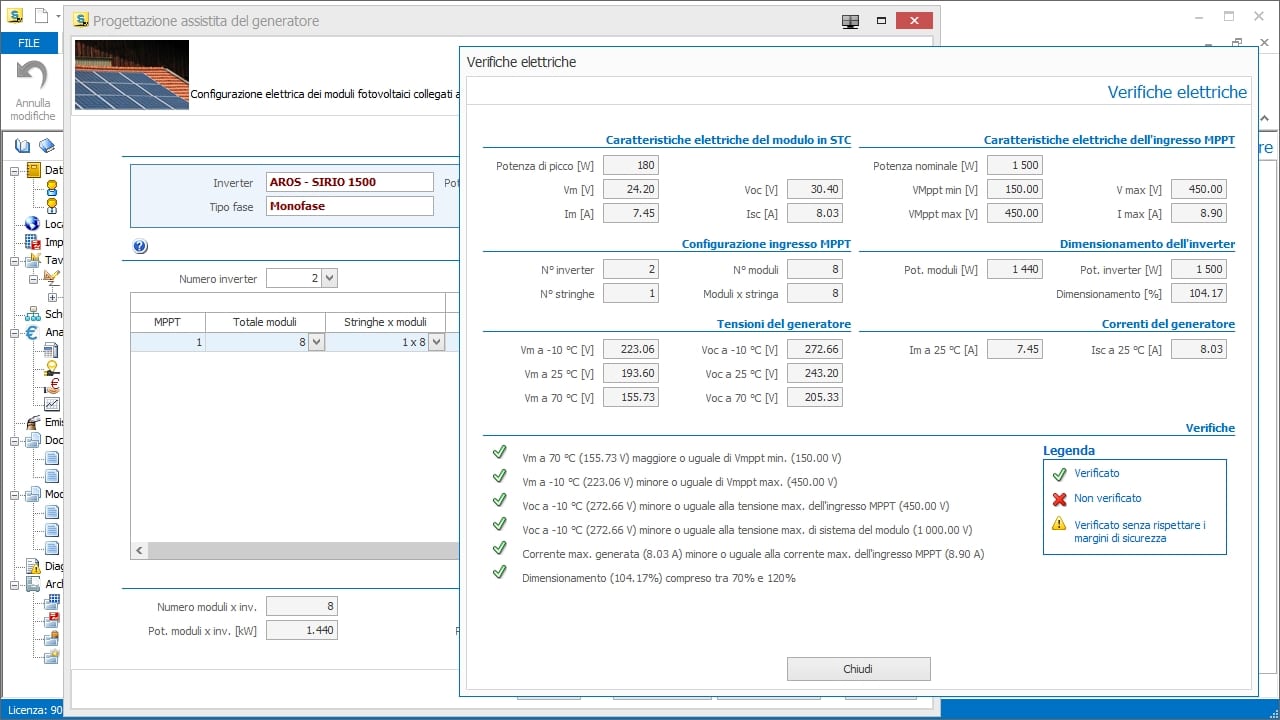This screenshot has width=1280, height=720.
Task: Click the Vm a 70 °C 155.73 field
Action: pyautogui.click(x=631, y=397)
